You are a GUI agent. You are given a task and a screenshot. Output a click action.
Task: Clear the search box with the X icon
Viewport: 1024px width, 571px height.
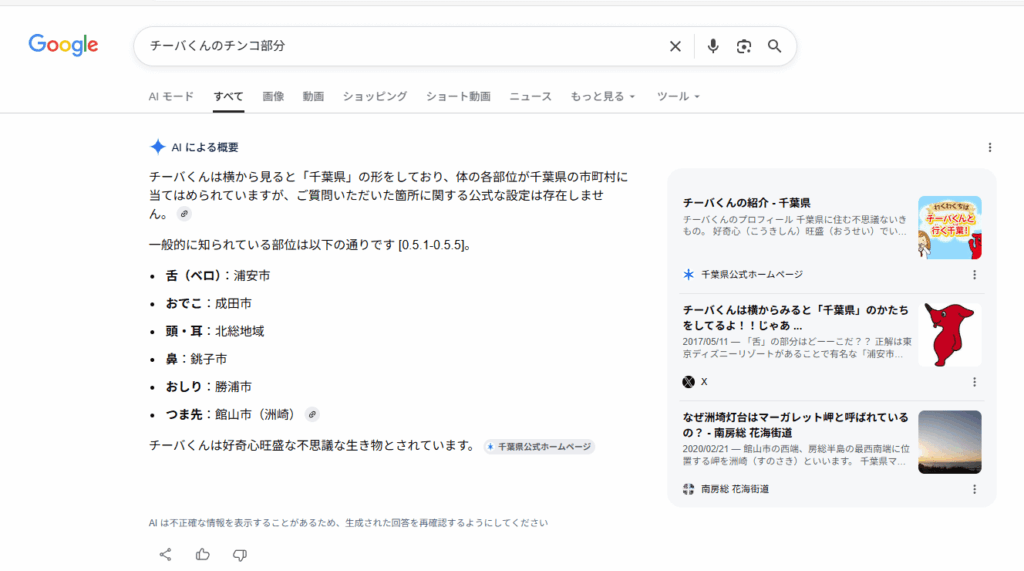pos(675,46)
